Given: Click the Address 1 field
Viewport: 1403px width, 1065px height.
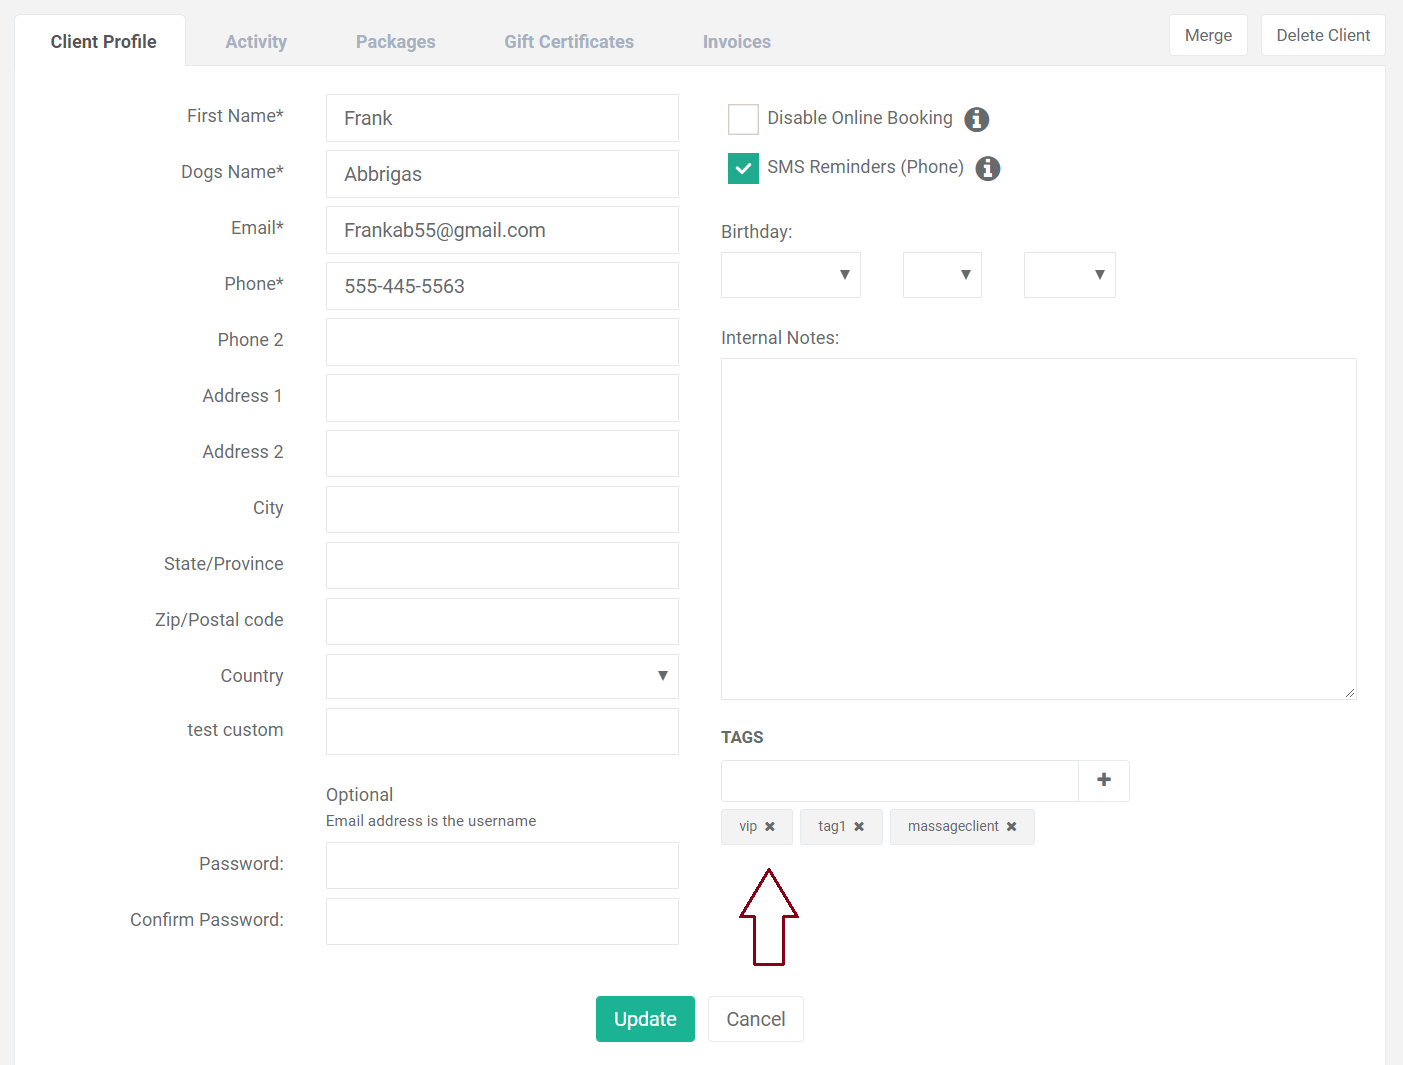Looking at the screenshot, I should (x=502, y=398).
